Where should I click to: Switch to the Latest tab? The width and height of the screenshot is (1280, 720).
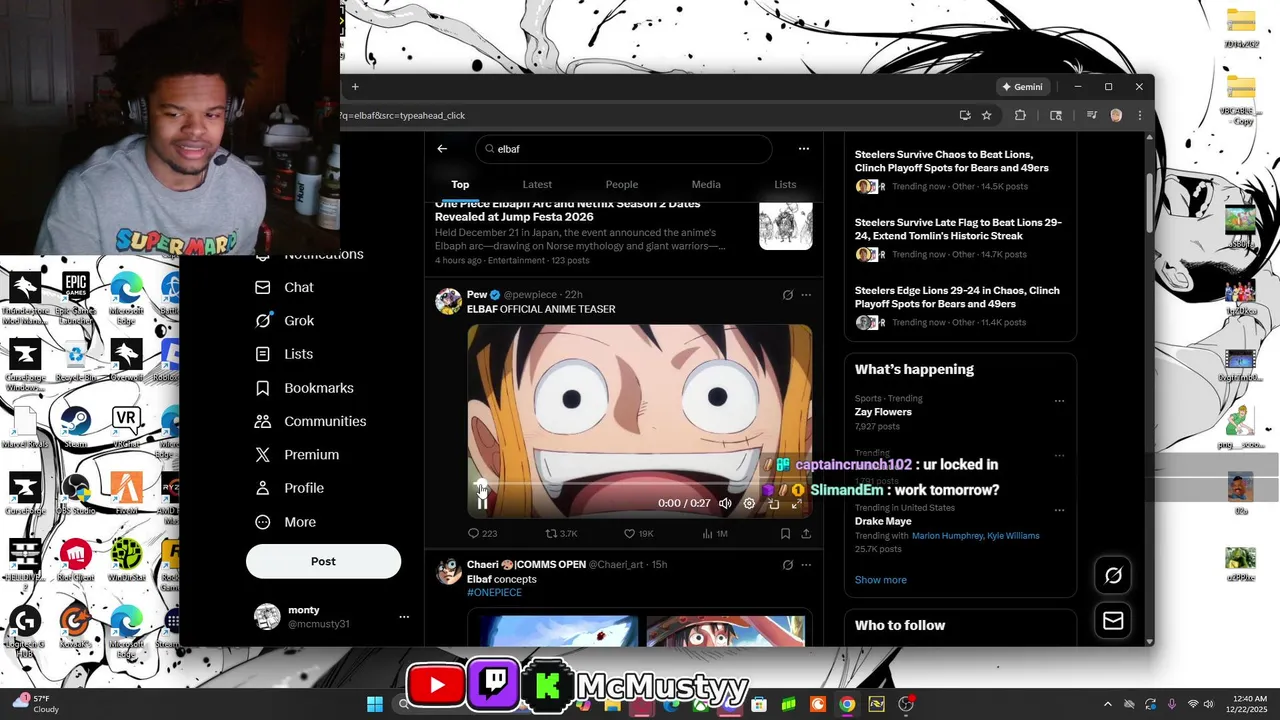(x=537, y=185)
